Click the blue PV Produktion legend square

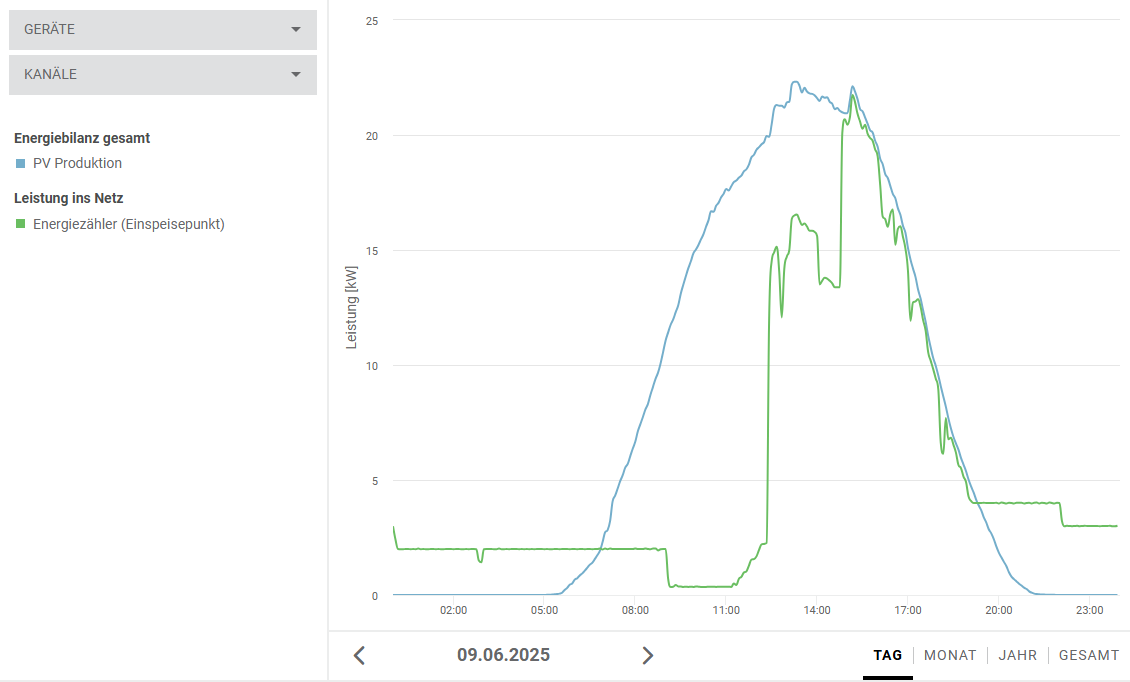20,163
